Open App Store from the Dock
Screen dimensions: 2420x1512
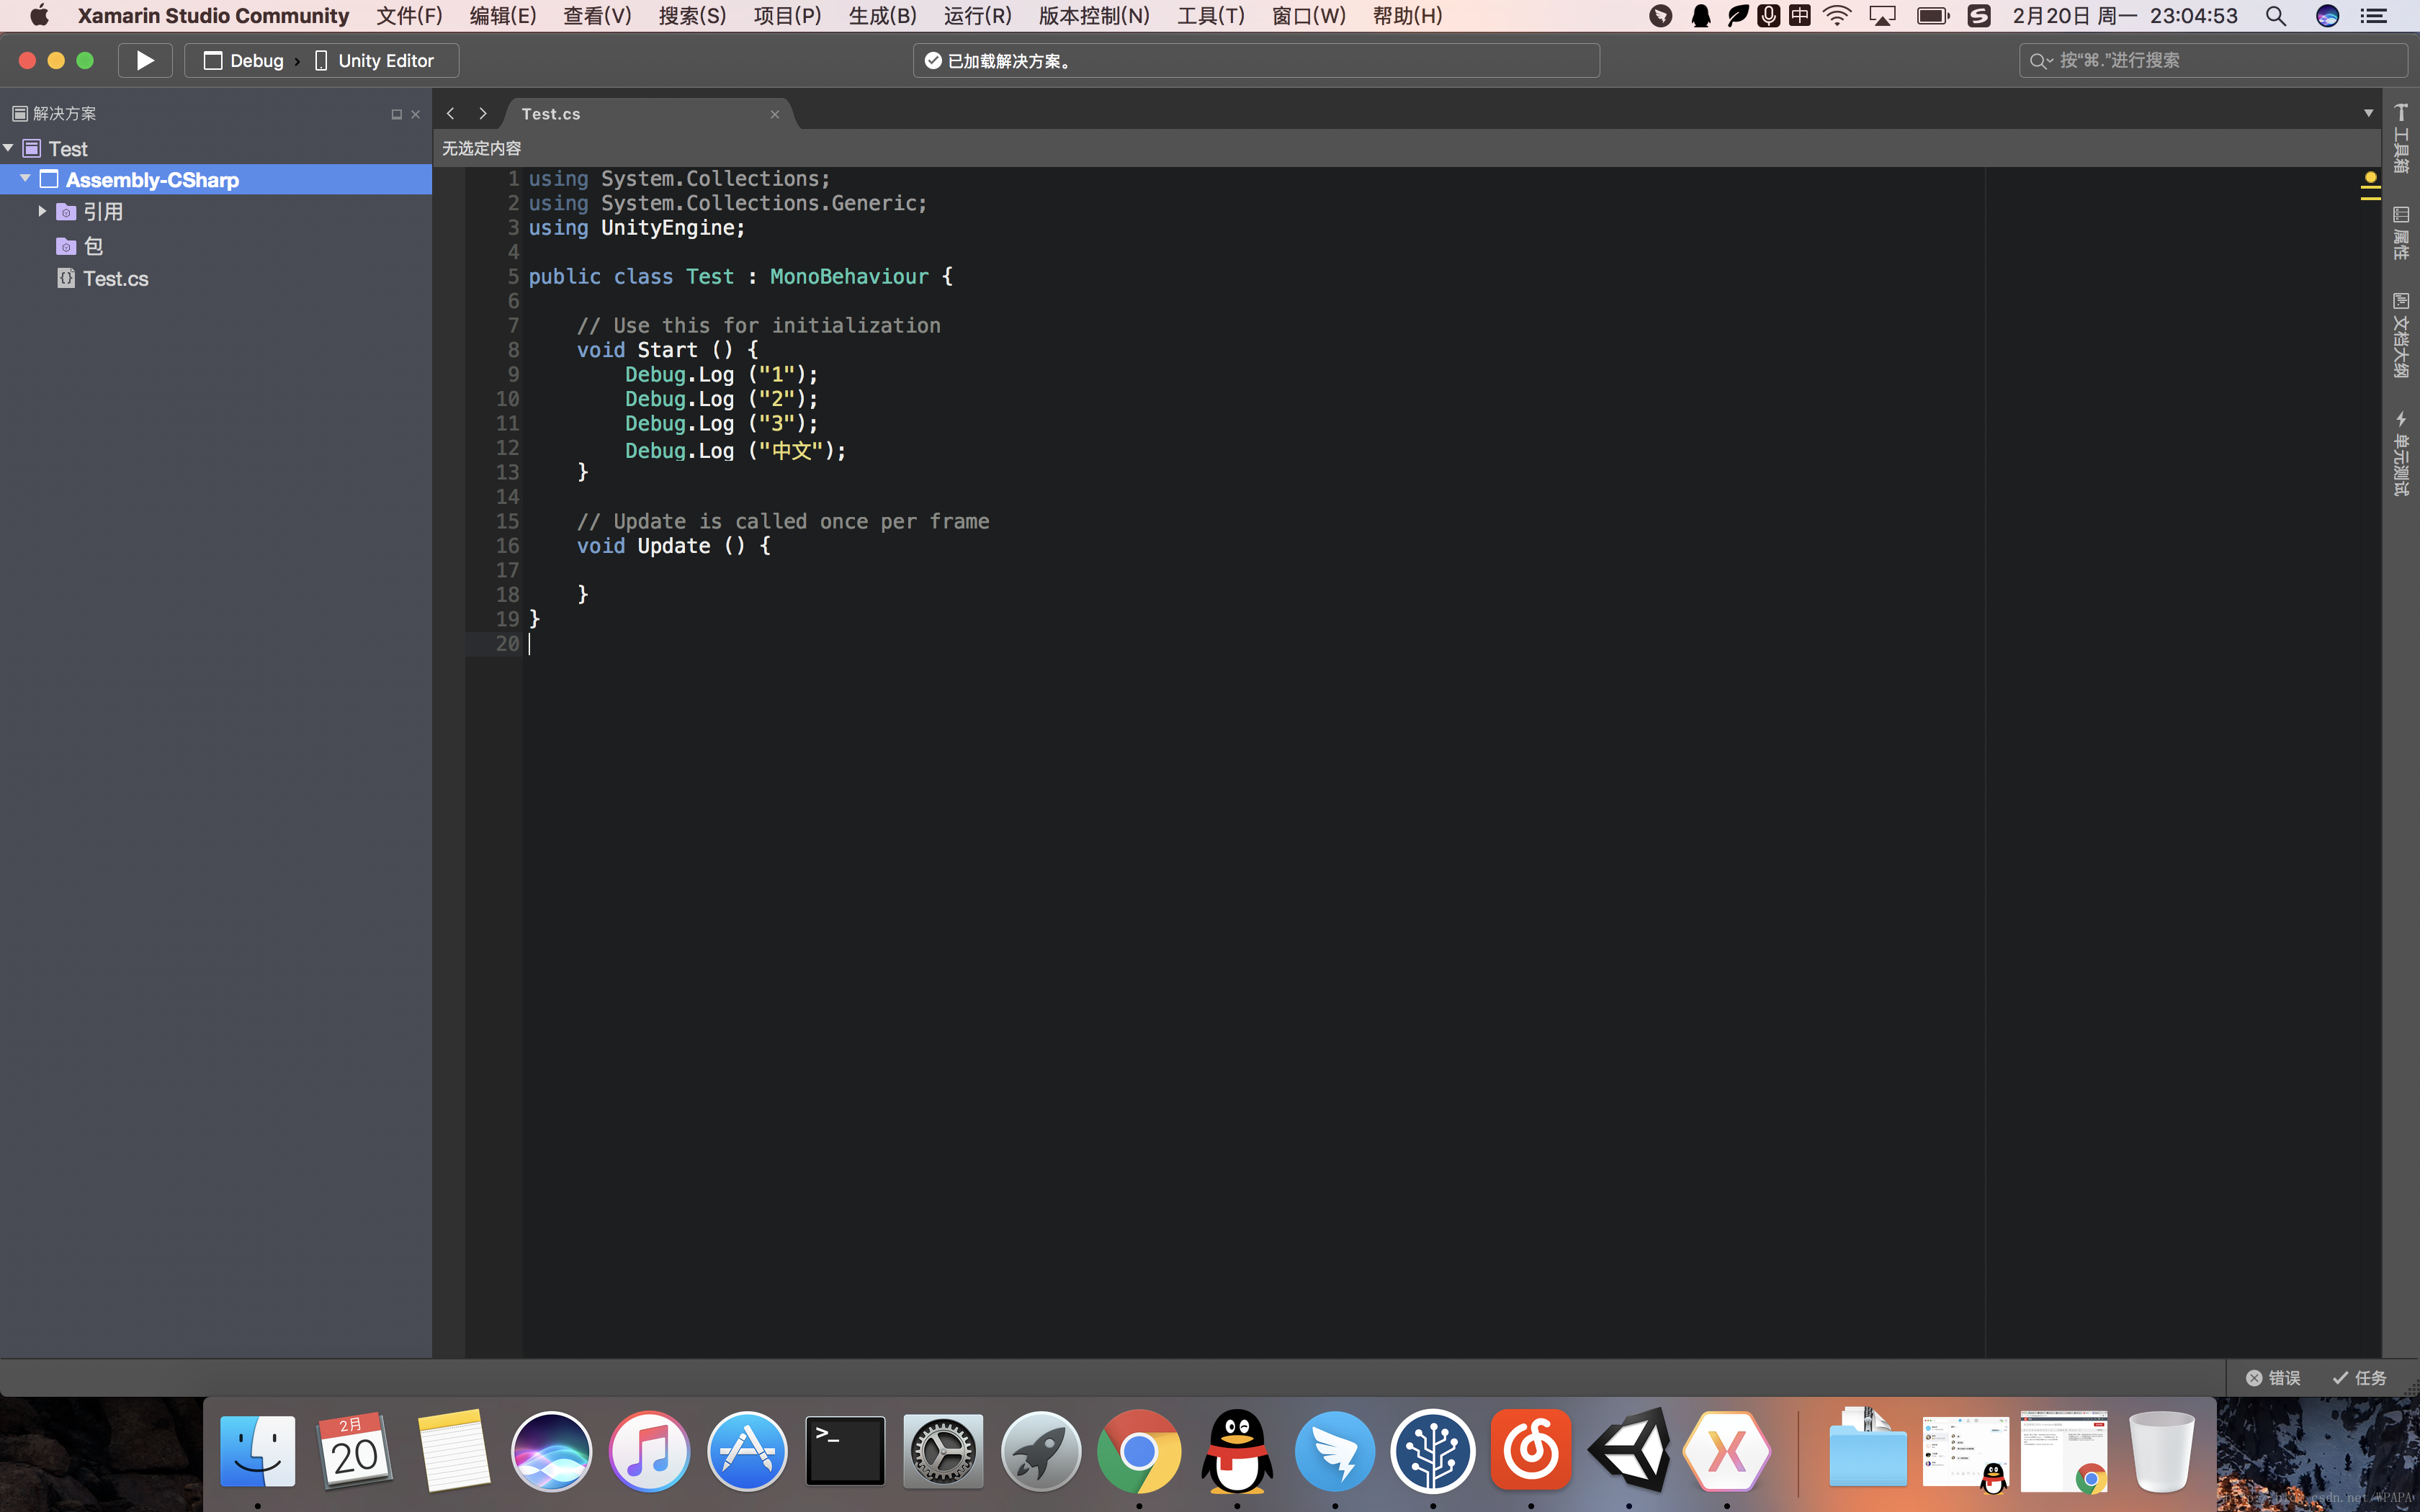(747, 1451)
